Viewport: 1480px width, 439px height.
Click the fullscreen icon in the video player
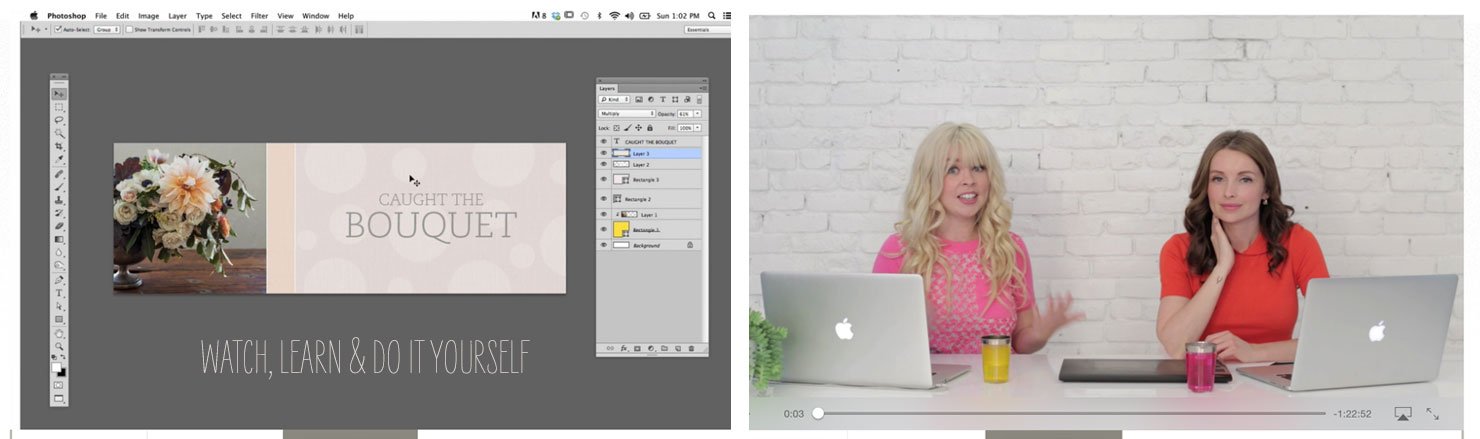pyautogui.click(x=1433, y=413)
